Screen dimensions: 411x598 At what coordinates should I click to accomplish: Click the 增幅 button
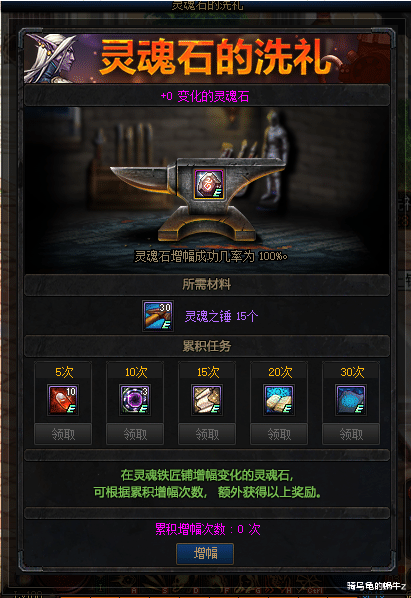point(205,553)
